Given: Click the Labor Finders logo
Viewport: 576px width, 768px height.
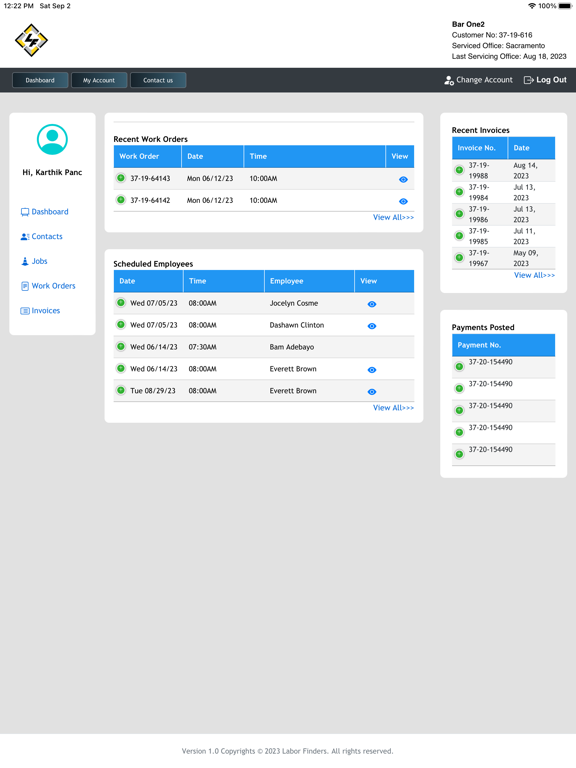Looking at the screenshot, I should coord(31,40).
